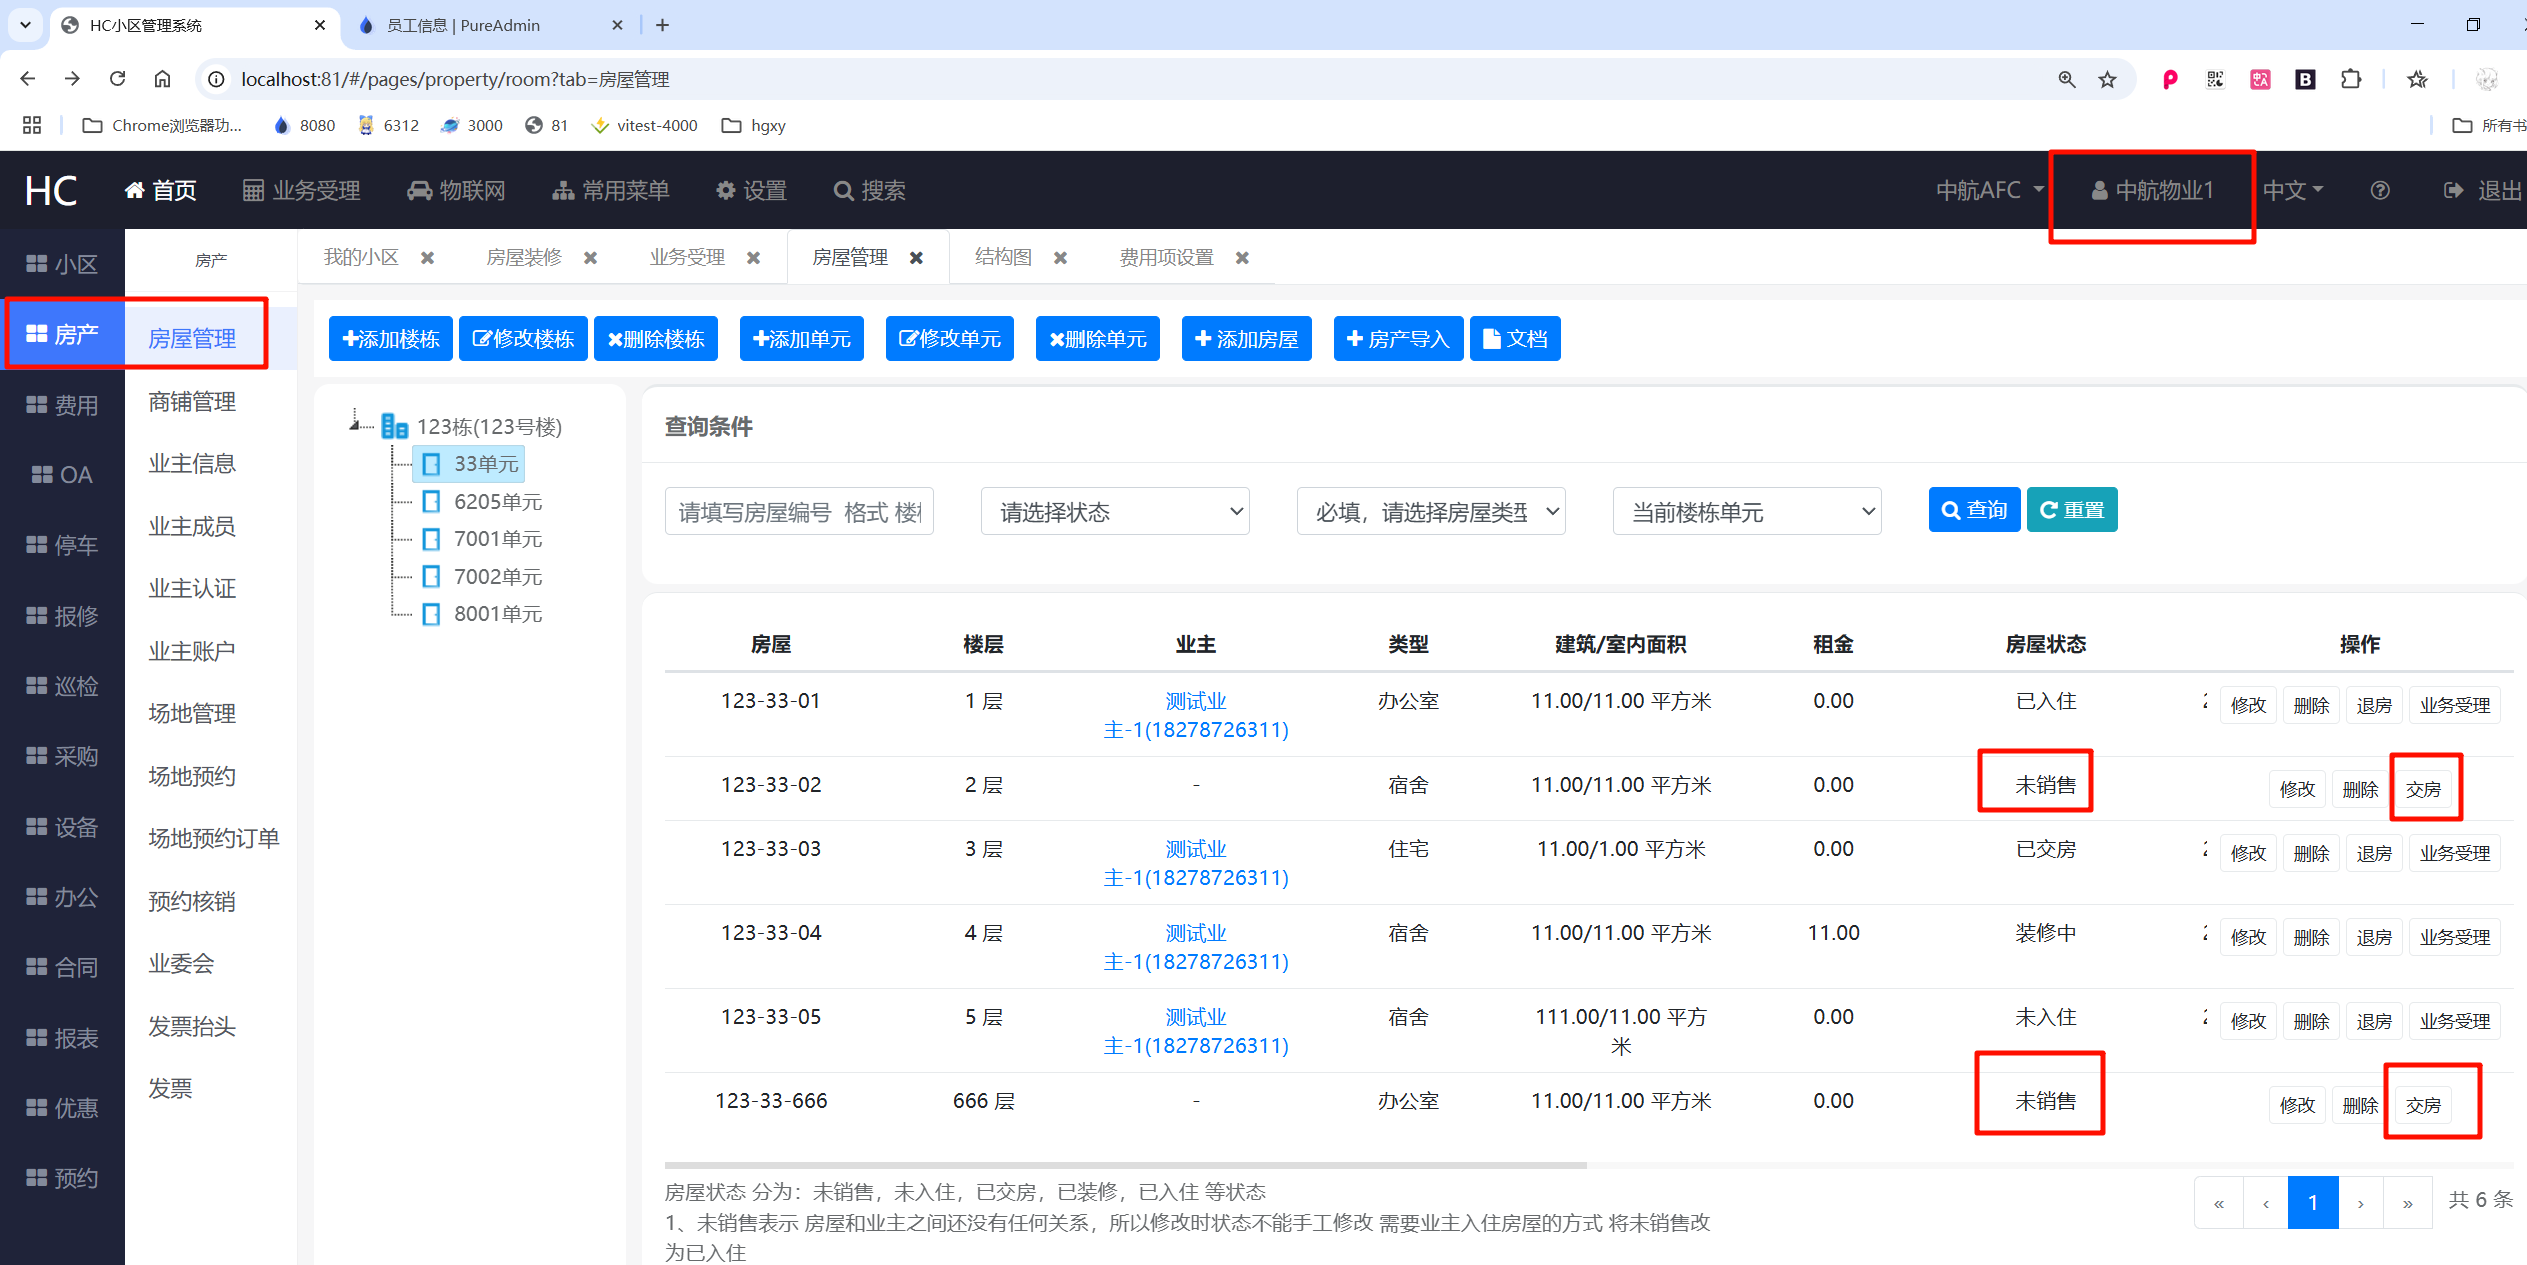Open 首页 home in top navigation
2527x1265 pixels.
coord(160,190)
